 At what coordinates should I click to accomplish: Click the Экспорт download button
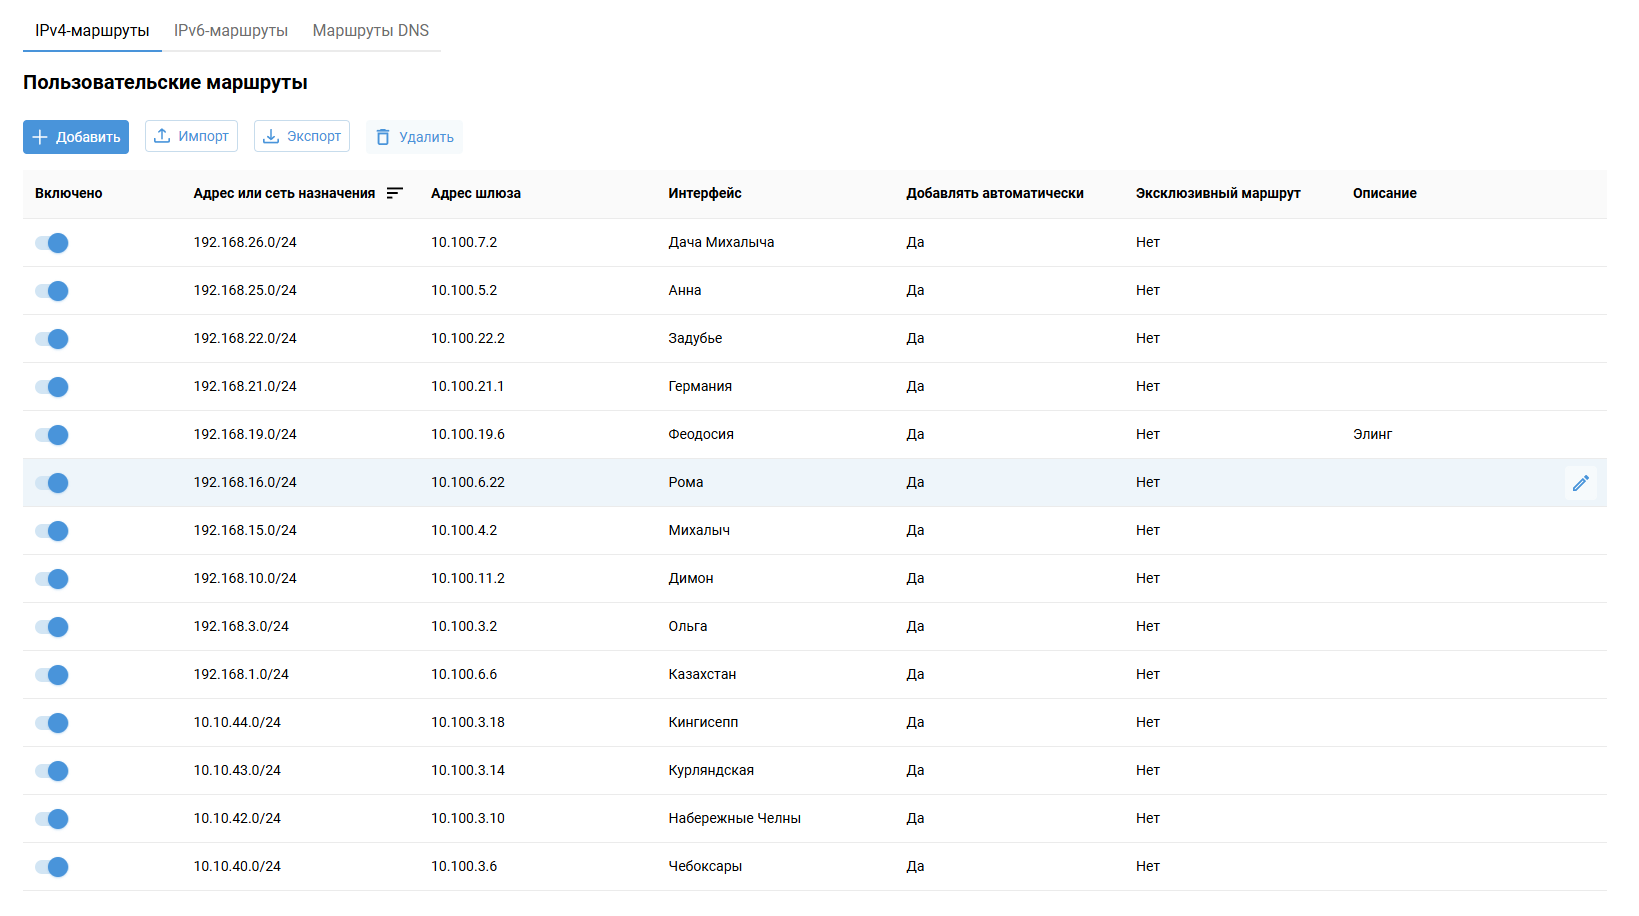tap(301, 136)
